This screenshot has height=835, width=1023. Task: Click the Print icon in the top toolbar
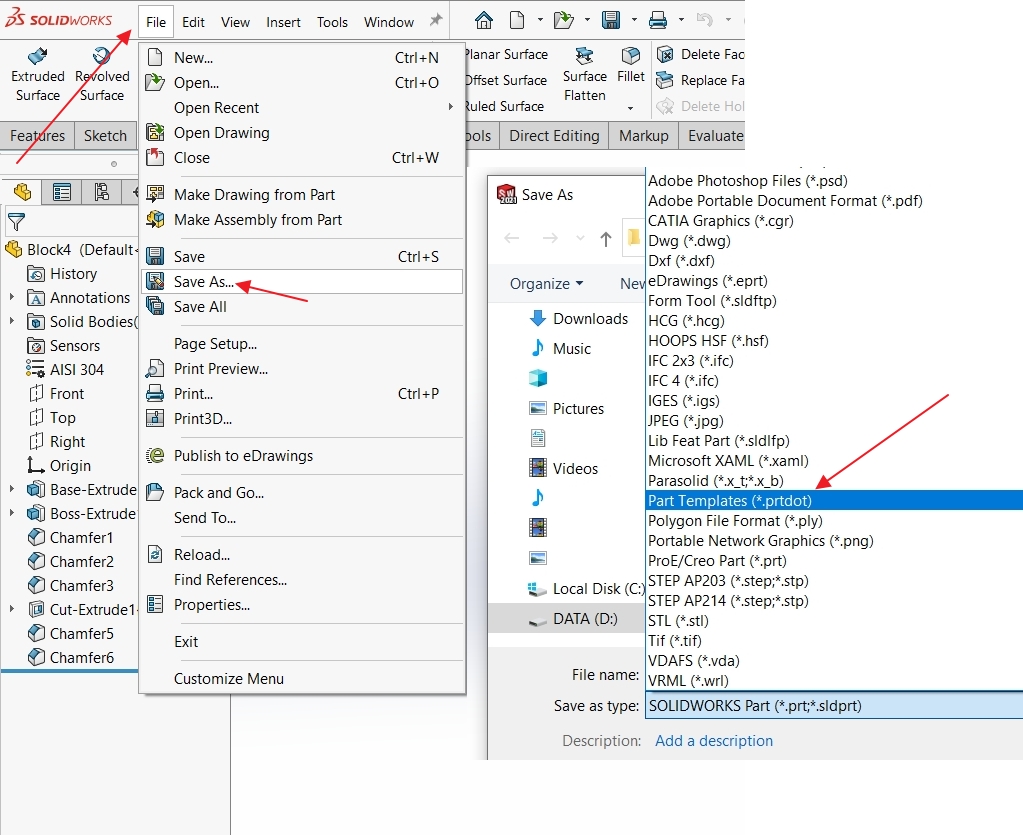pyautogui.click(x=658, y=21)
